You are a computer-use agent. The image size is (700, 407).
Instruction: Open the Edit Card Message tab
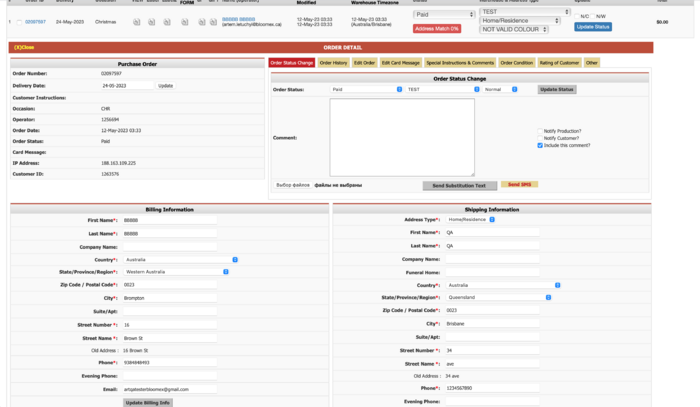tap(400, 63)
